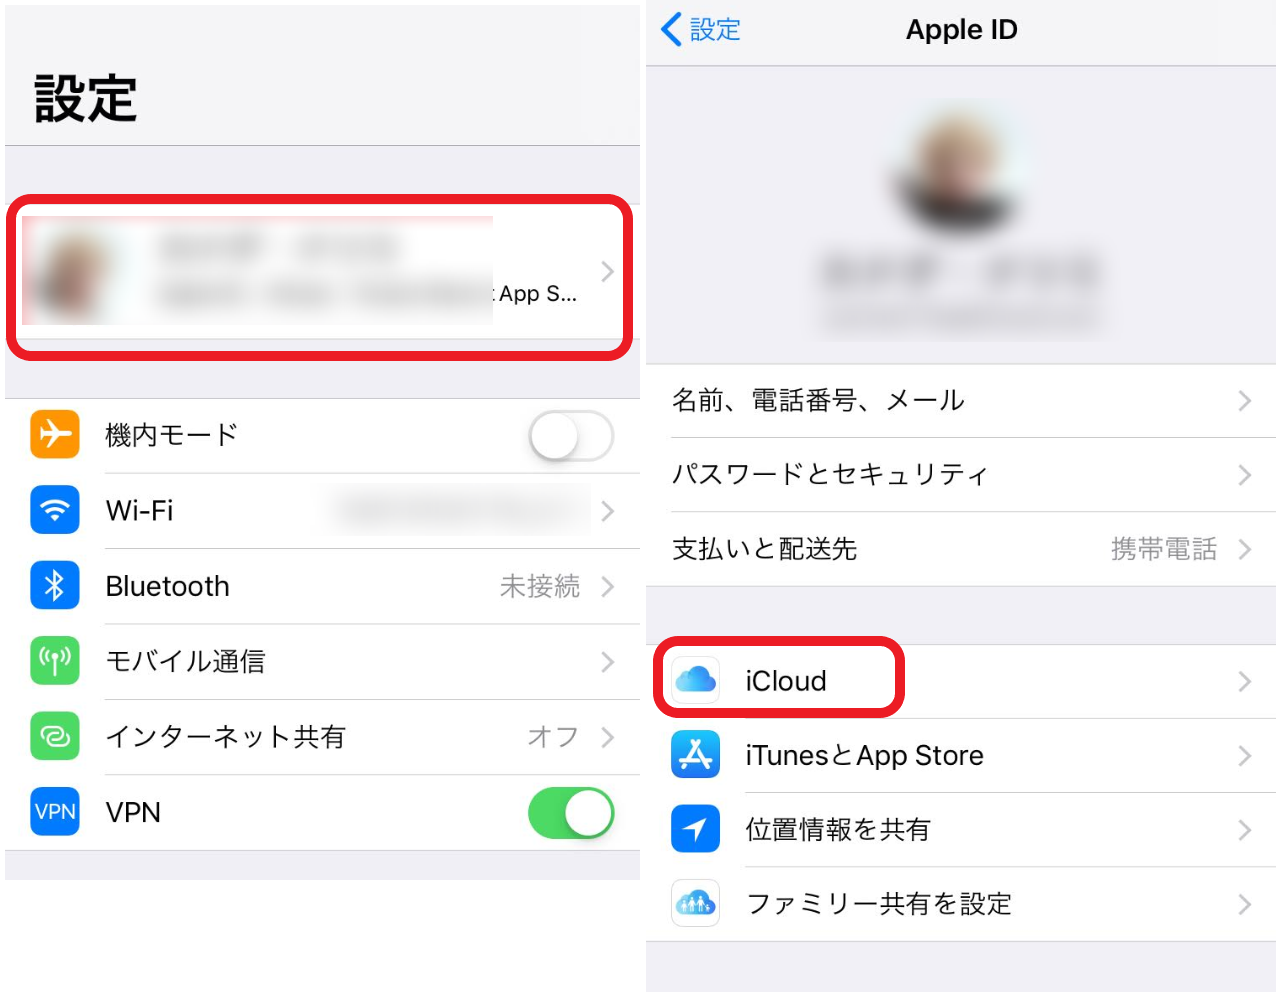The width and height of the screenshot is (1276, 995).
Task: Select パスワードとセキュリティ menu item
Action: pos(962,475)
